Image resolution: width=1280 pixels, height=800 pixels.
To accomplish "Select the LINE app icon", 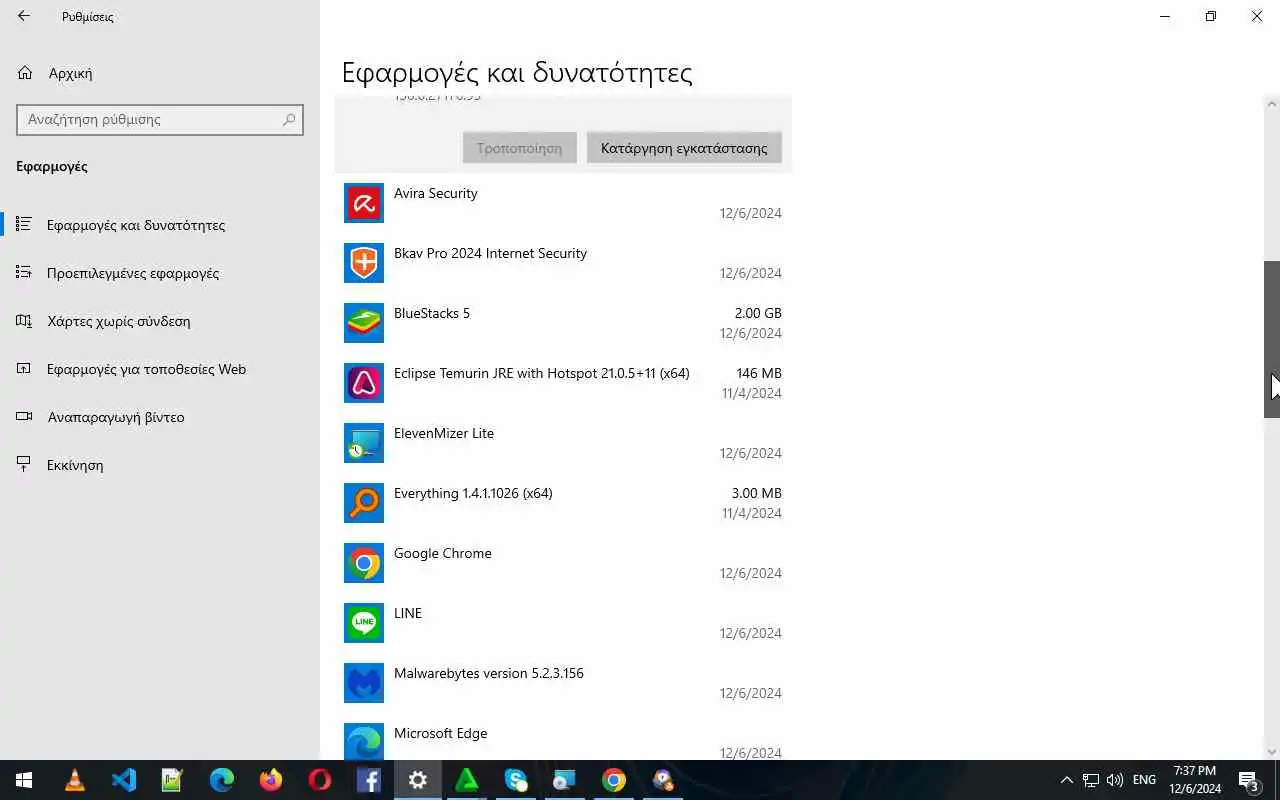I will tap(364, 623).
